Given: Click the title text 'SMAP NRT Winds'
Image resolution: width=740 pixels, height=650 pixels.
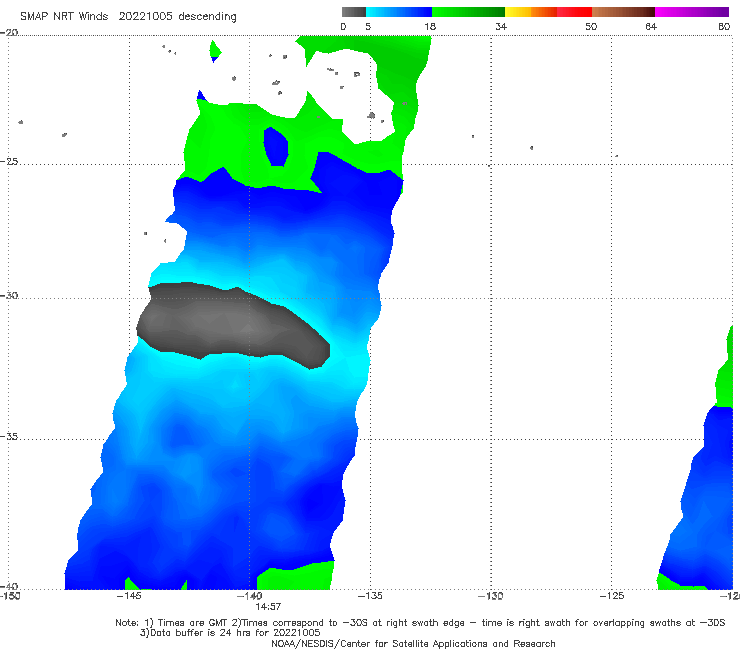Looking at the screenshot, I should click(64, 17).
